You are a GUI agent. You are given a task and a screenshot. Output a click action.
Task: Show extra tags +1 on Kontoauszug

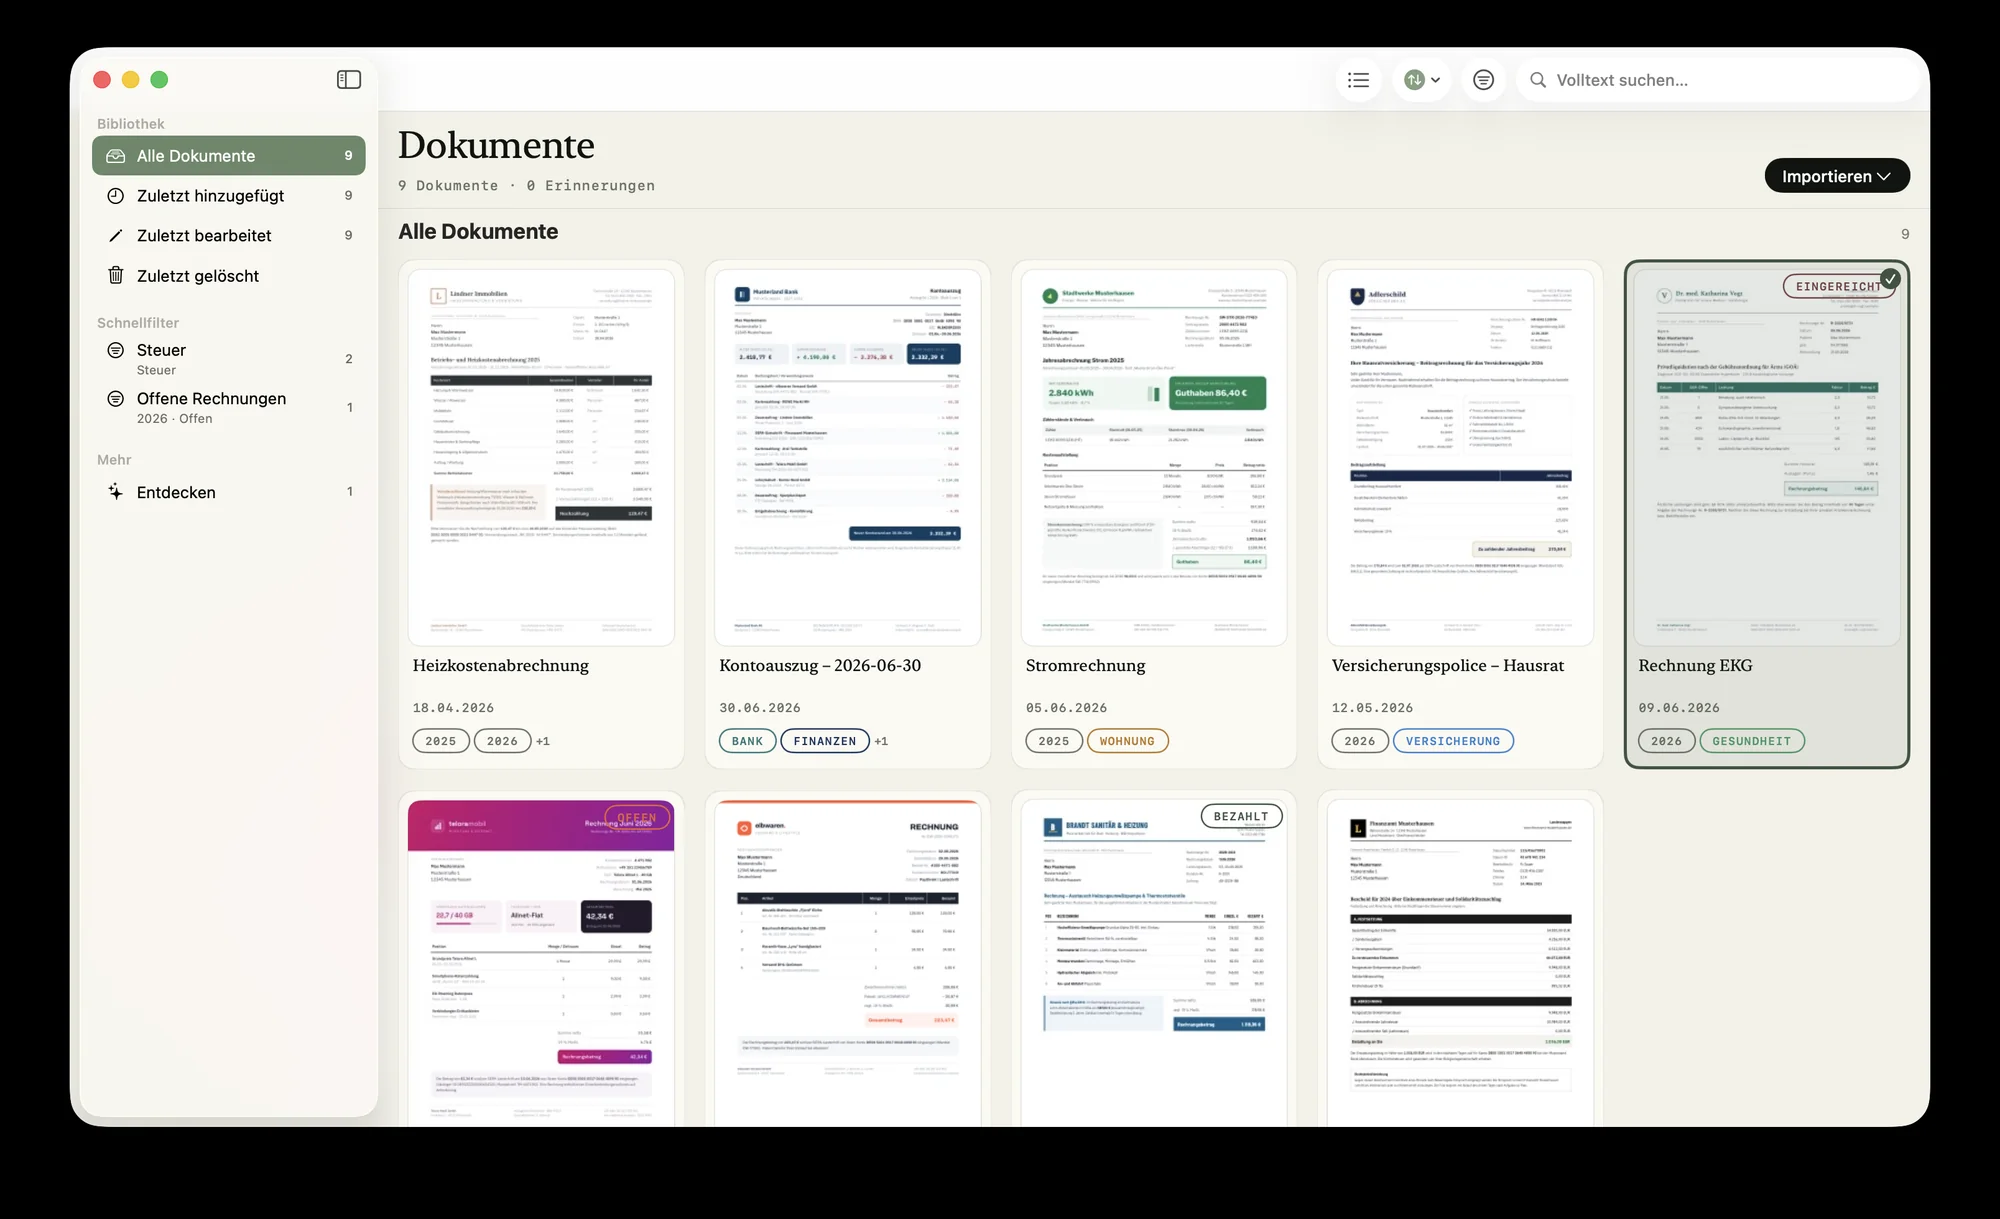pyautogui.click(x=881, y=741)
